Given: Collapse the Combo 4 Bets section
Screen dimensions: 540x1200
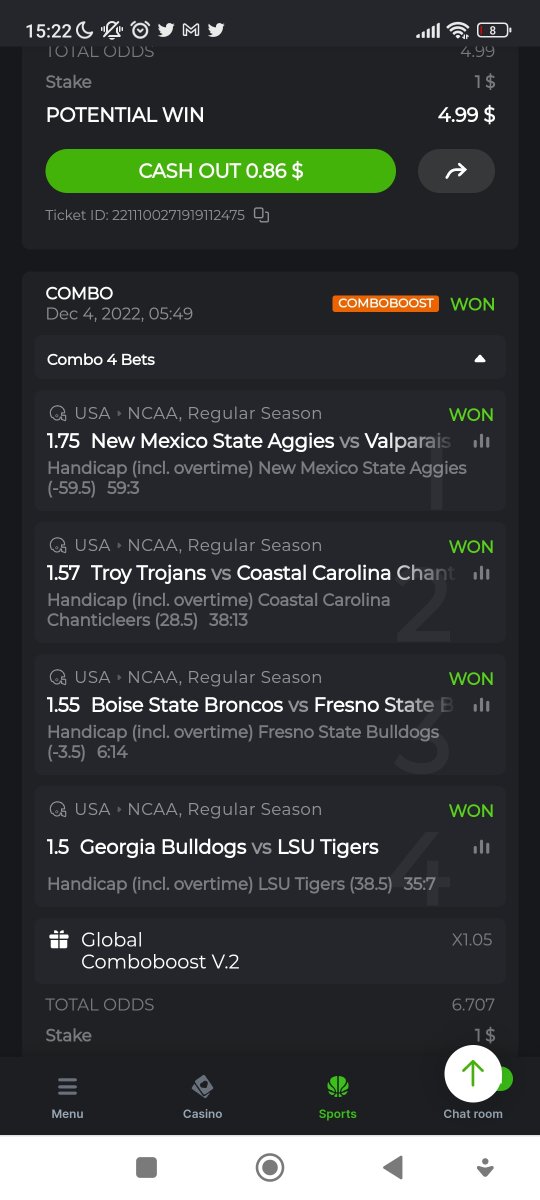Looking at the screenshot, I should coord(270,359).
